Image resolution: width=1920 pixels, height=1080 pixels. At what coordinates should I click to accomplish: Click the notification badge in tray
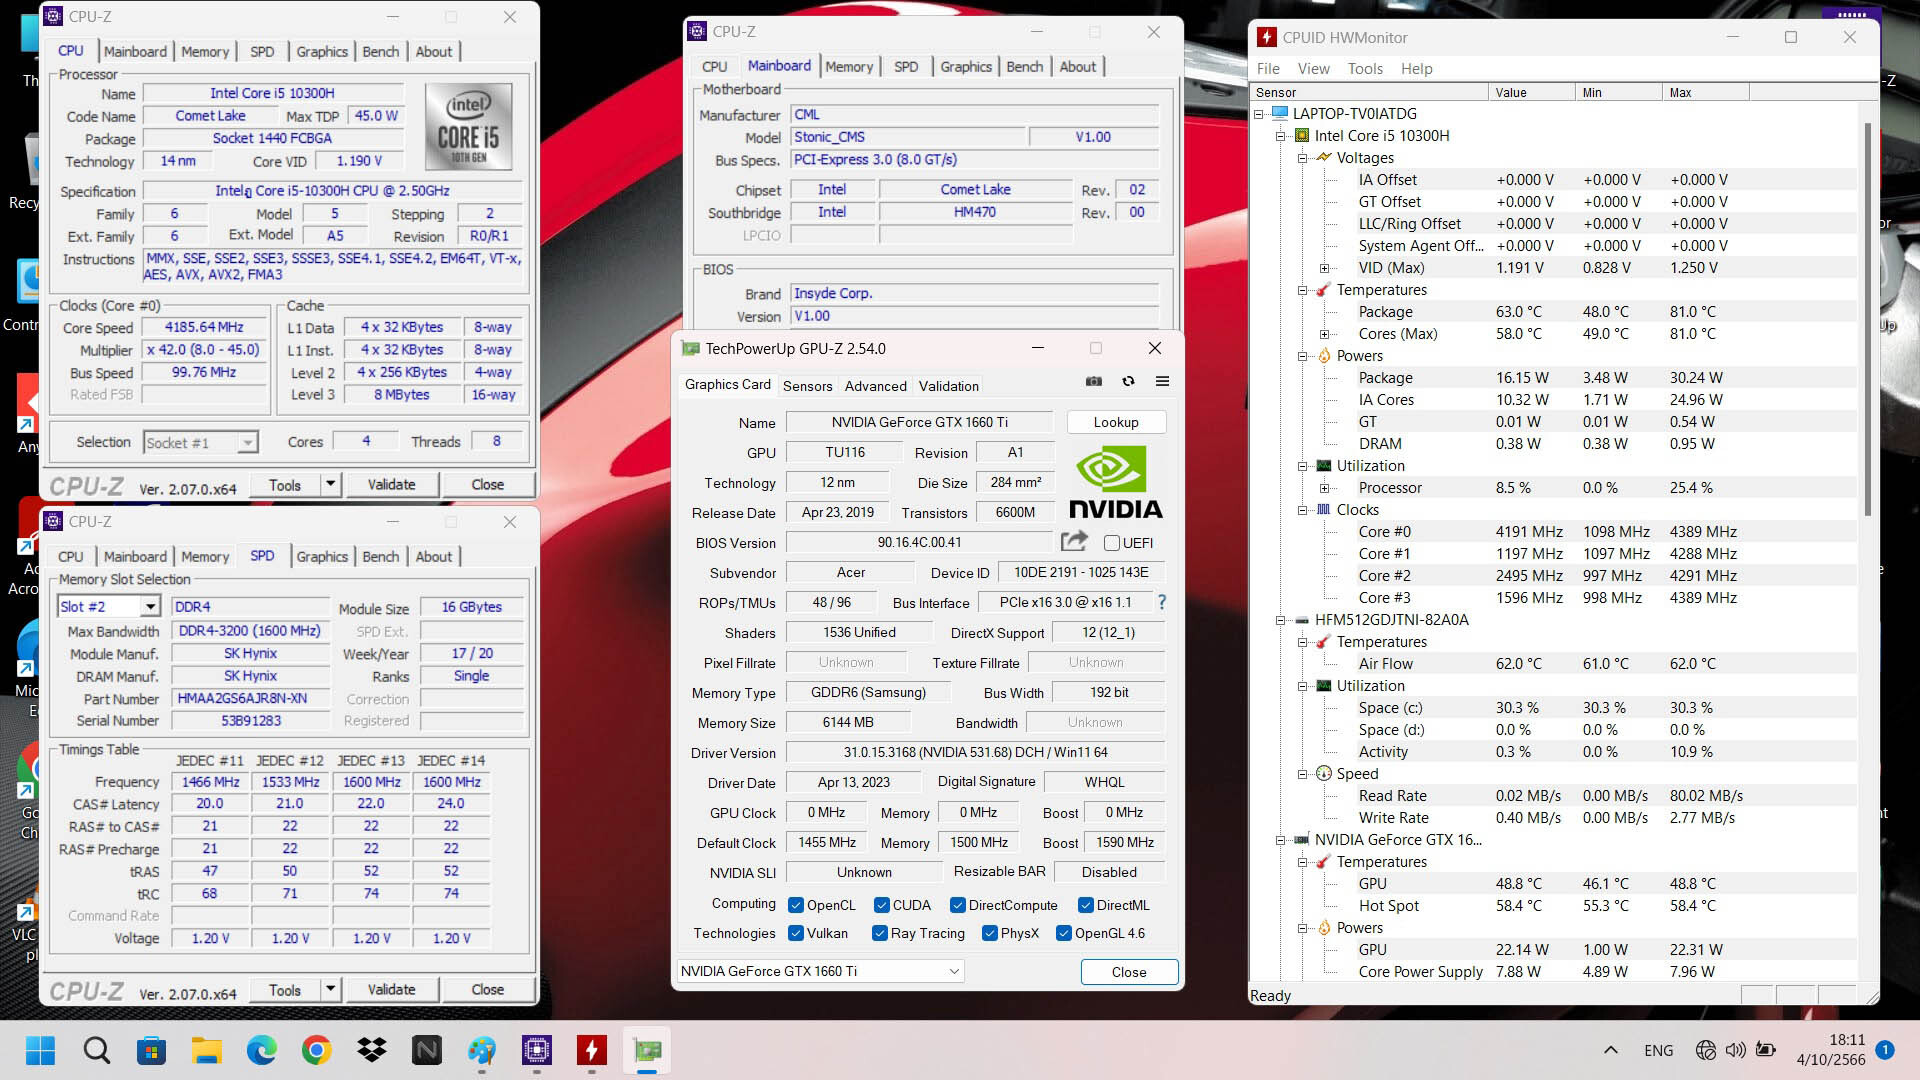click(x=1885, y=1050)
